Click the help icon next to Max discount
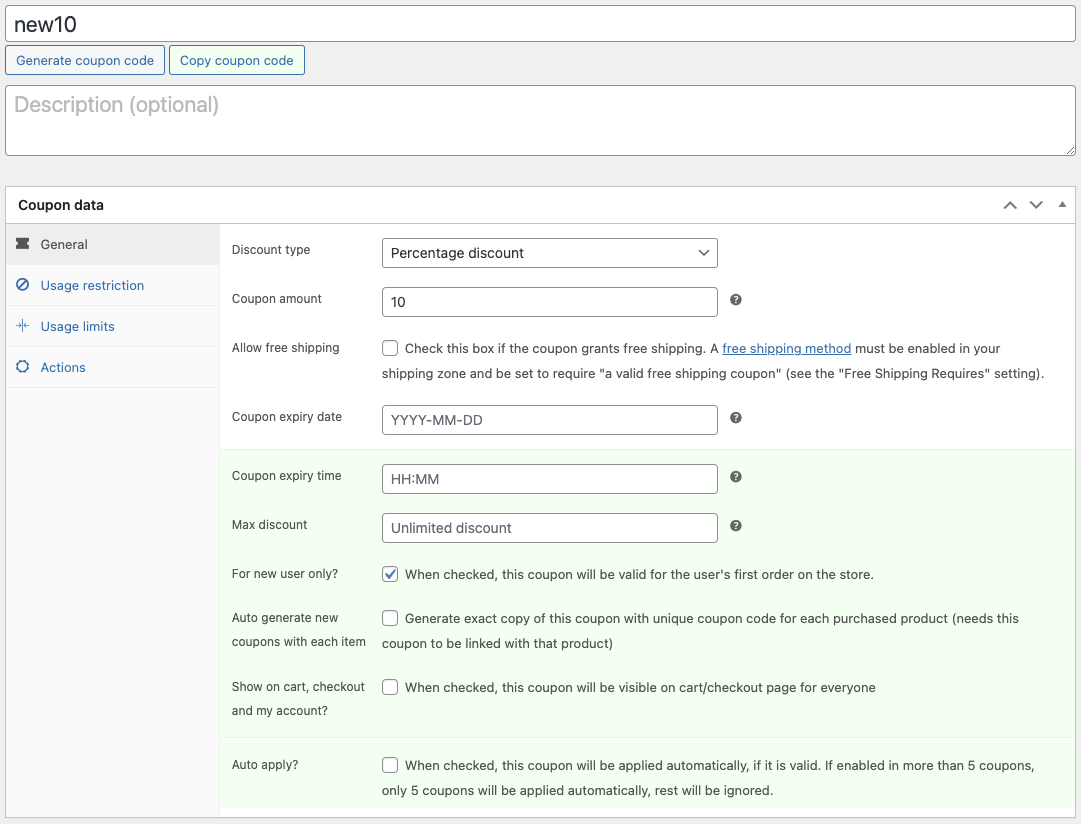The height and width of the screenshot is (824, 1081). 735,524
